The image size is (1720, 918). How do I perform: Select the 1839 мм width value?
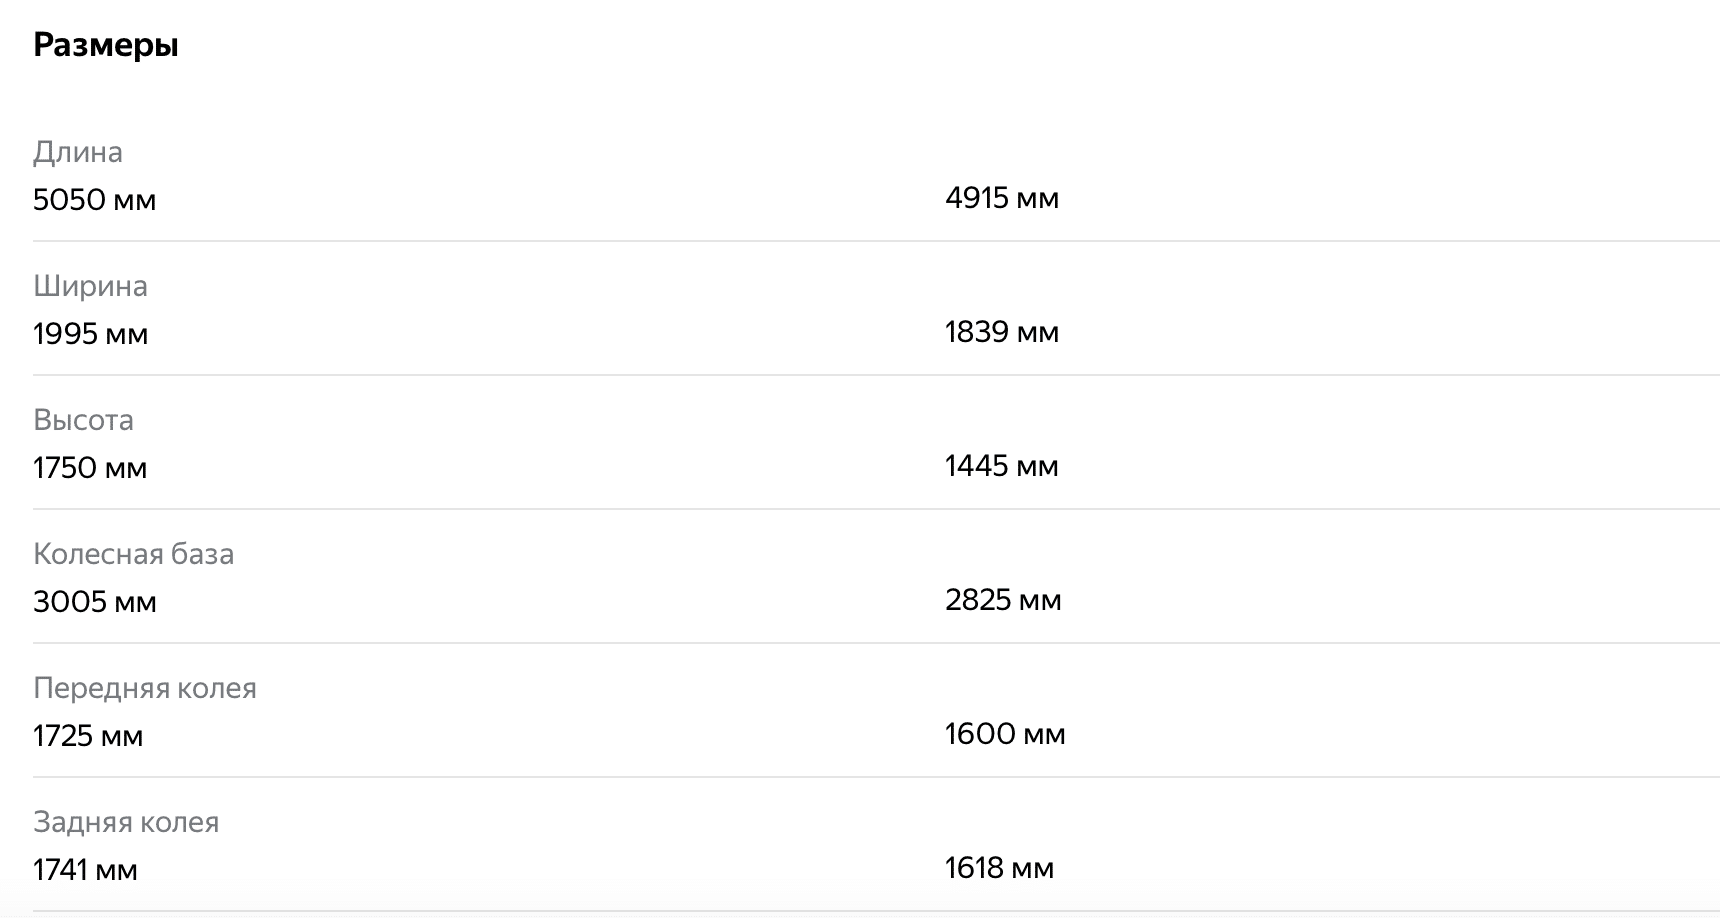pos(1001,332)
